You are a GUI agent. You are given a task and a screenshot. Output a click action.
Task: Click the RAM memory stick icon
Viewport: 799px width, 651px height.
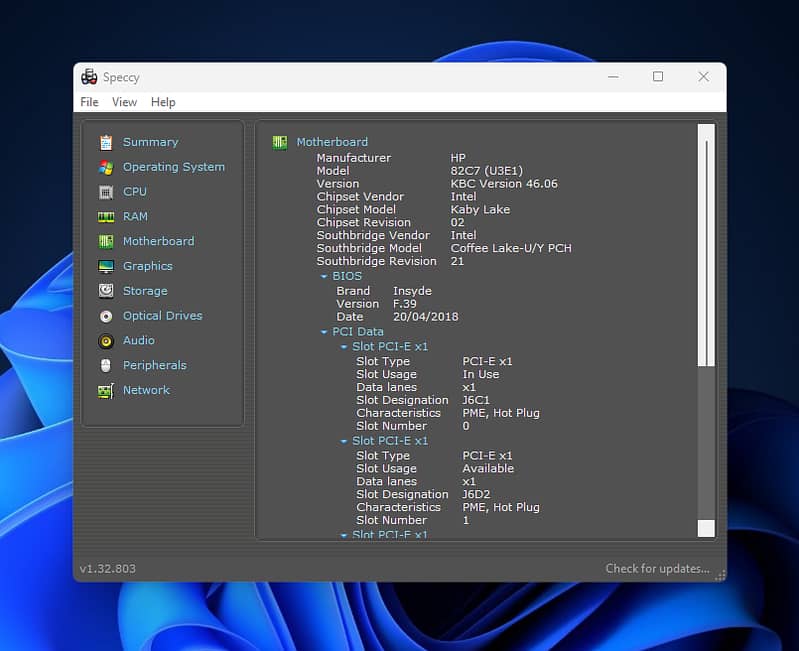click(x=106, y=217)
